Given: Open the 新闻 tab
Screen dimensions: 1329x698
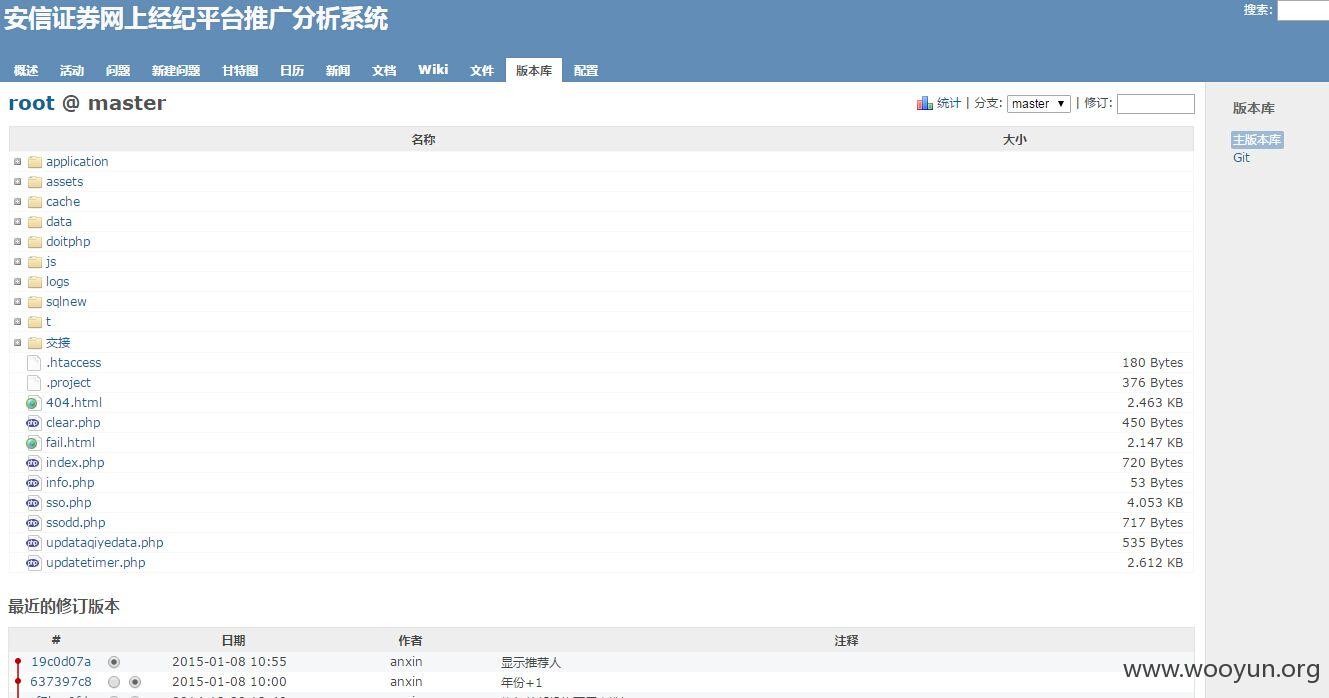Looking at the screenshot, I should coord(338,70).
